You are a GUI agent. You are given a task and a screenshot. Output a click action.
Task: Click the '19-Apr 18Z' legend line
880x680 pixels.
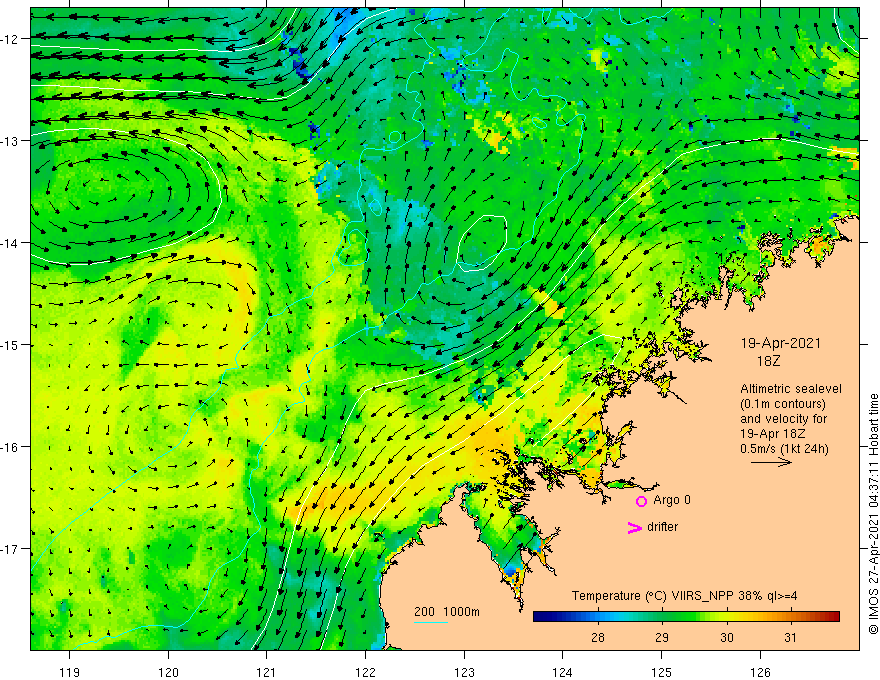click(x=773, y=434)
